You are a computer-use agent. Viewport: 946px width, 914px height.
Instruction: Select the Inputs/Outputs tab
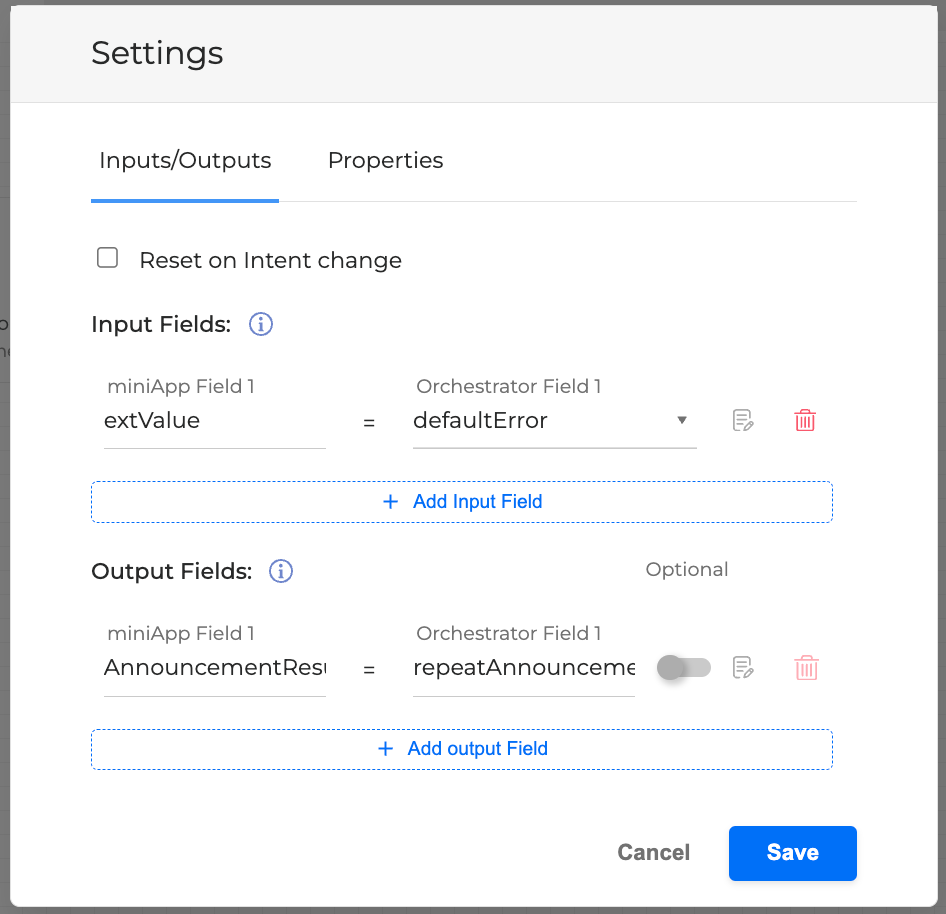coord(185,160)
